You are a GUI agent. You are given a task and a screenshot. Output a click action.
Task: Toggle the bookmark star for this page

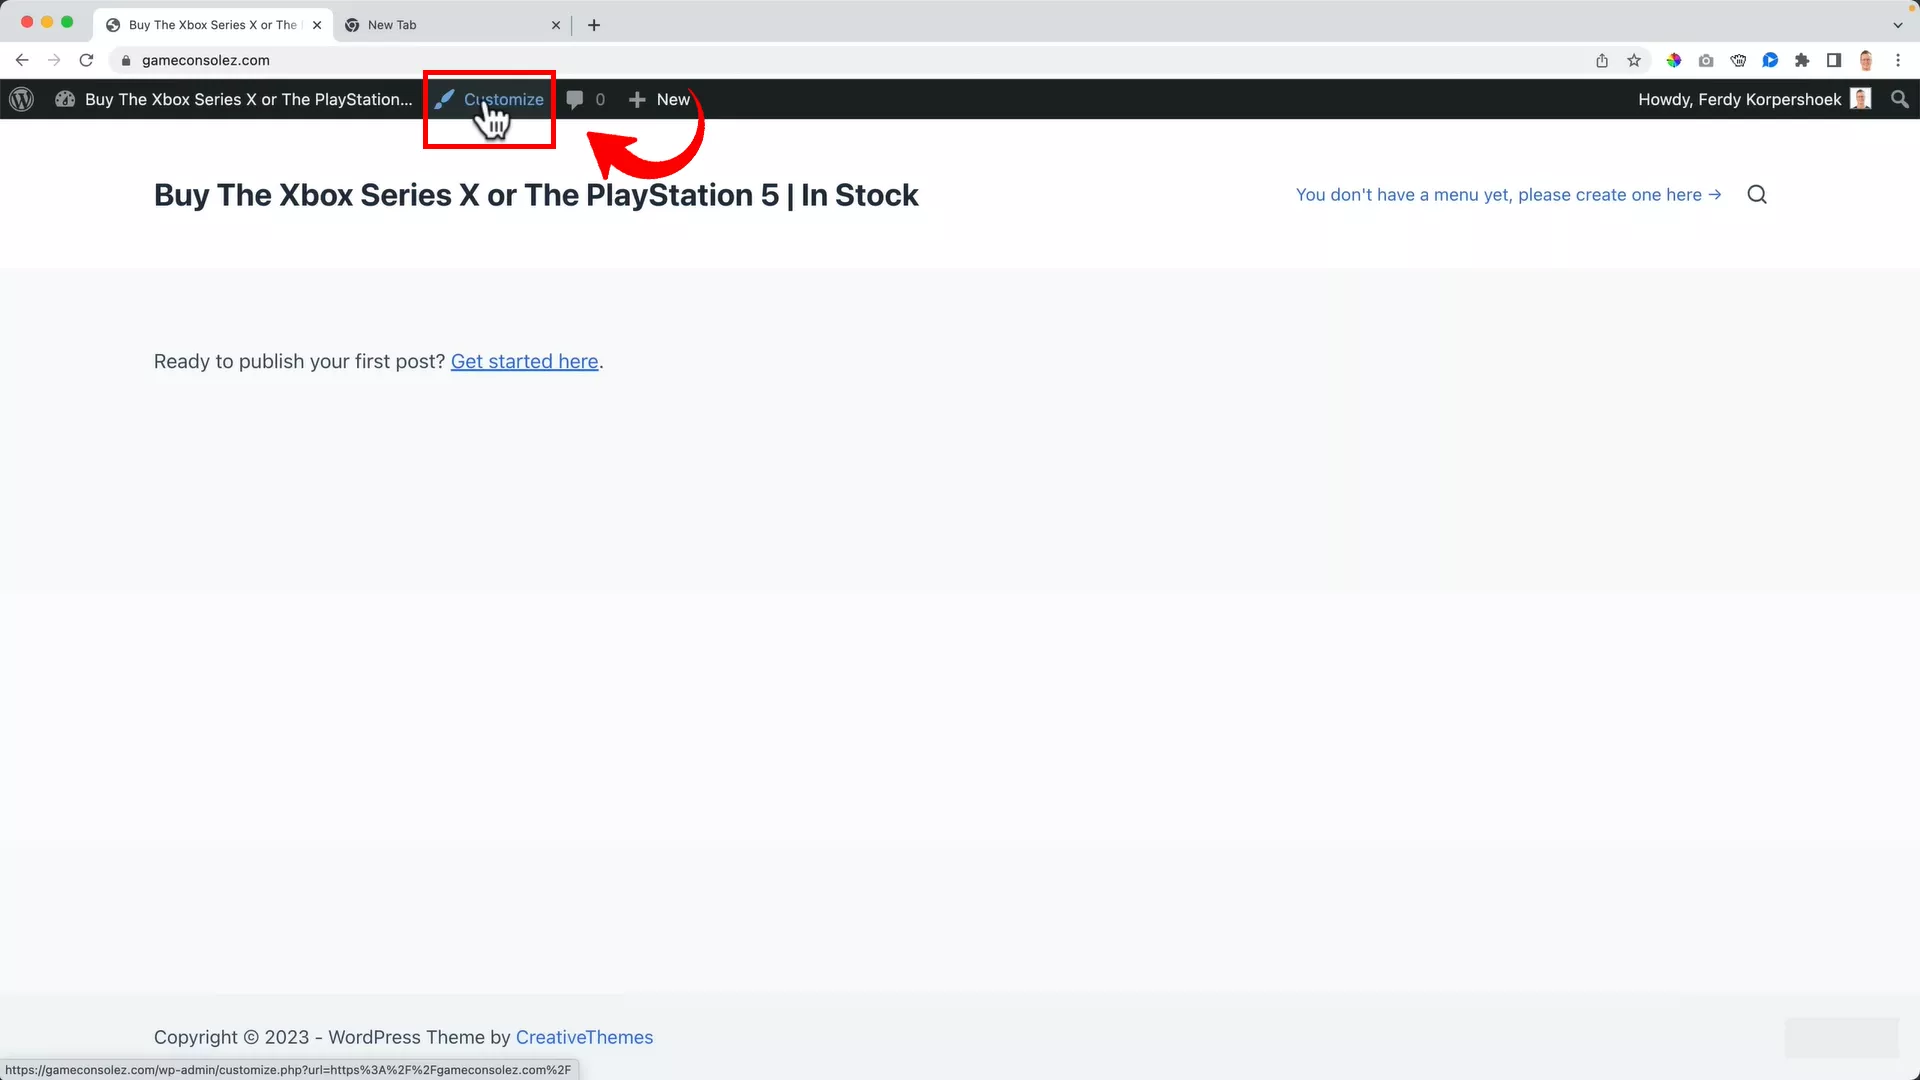1634,61
